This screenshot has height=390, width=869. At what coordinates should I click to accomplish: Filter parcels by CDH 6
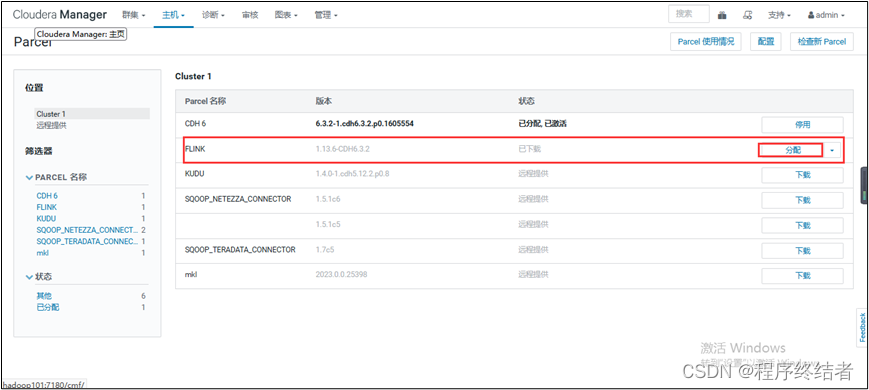click(x=47, y=196)
